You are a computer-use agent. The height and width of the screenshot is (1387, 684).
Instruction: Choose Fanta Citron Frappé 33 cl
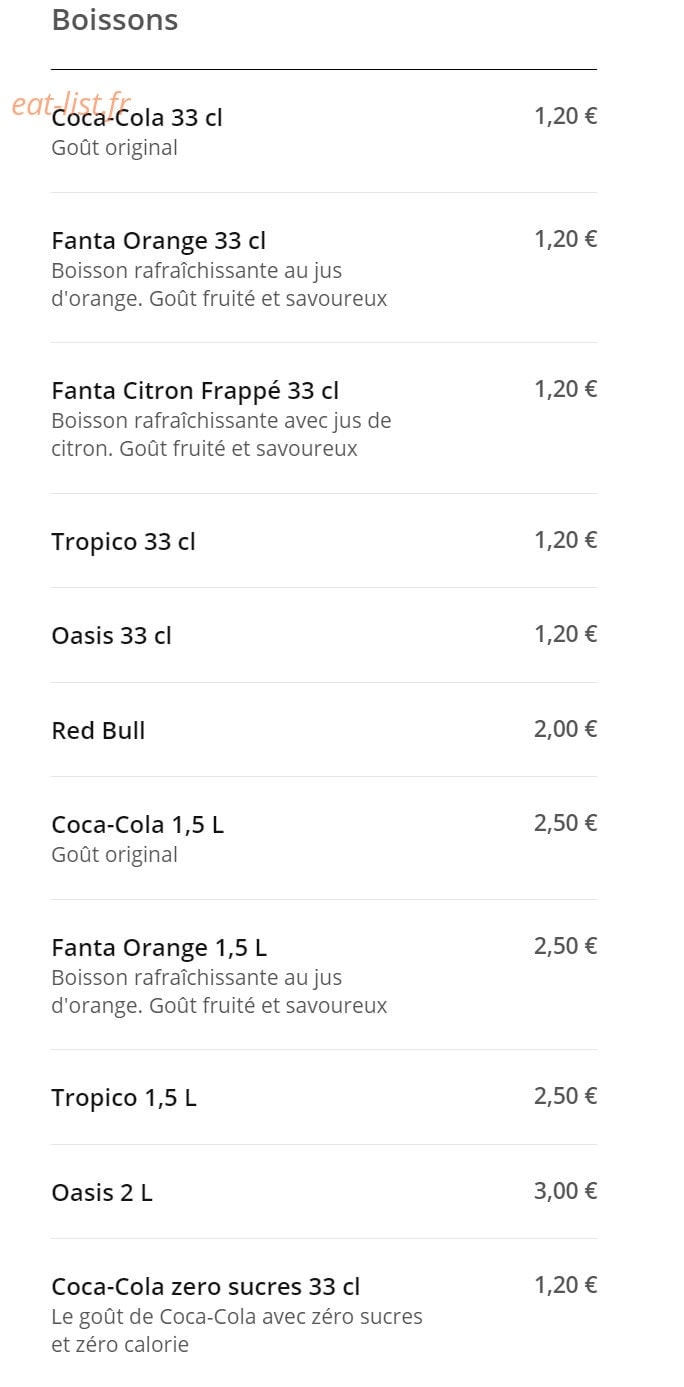(x=324, y=418)
